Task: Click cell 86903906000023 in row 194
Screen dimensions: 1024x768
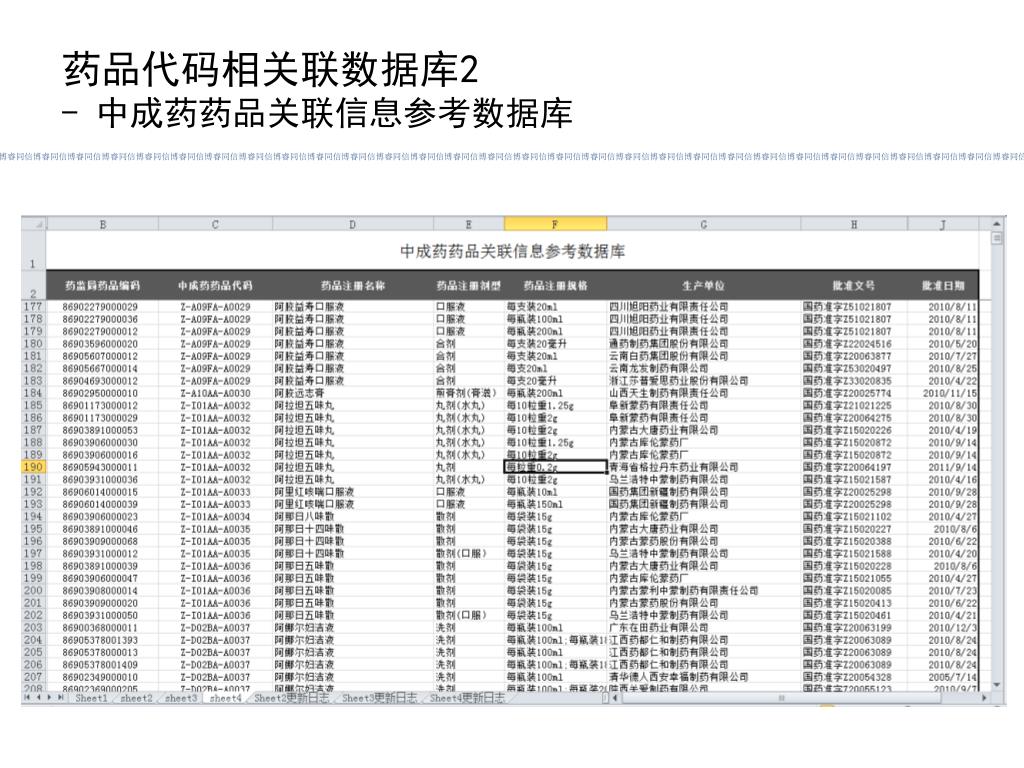Action: pyautogui.click(x=101, y=517)
